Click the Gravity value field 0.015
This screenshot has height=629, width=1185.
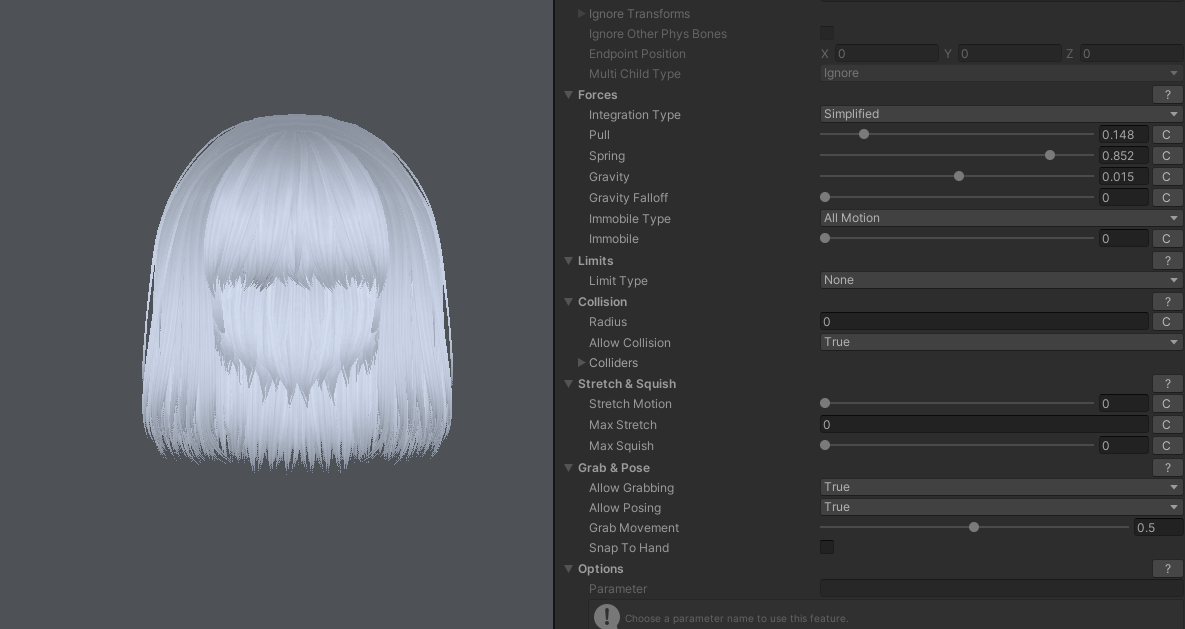1124,176
